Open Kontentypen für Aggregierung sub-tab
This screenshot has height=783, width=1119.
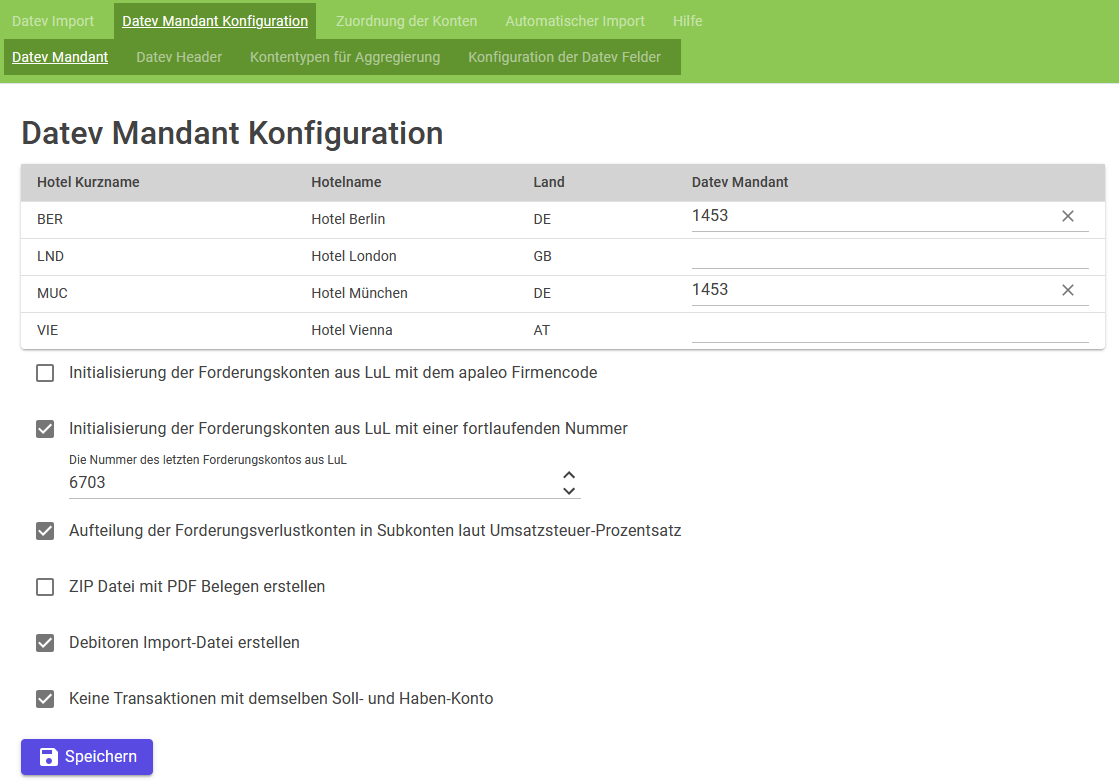345,57
